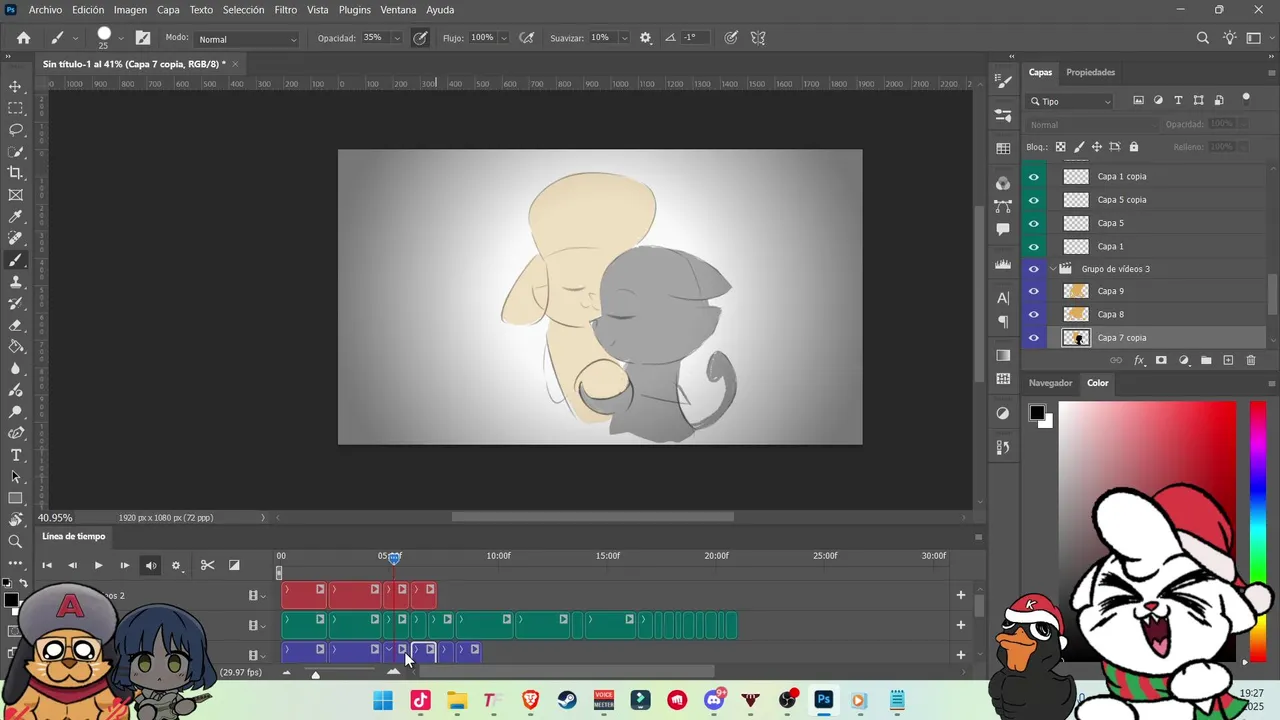
Task: Add media to first video track
Action: [x=961, y=595]
